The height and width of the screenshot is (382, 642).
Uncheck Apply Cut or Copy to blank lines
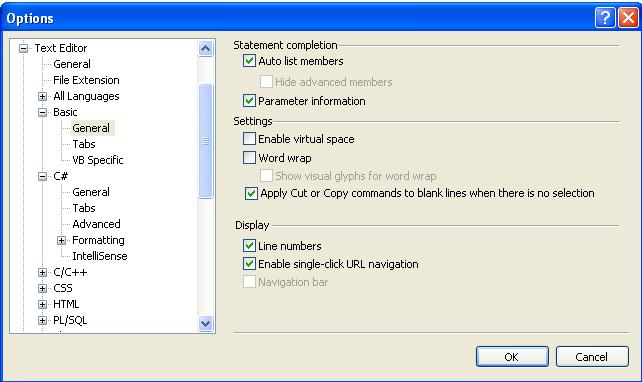click(x=251, y=193)
